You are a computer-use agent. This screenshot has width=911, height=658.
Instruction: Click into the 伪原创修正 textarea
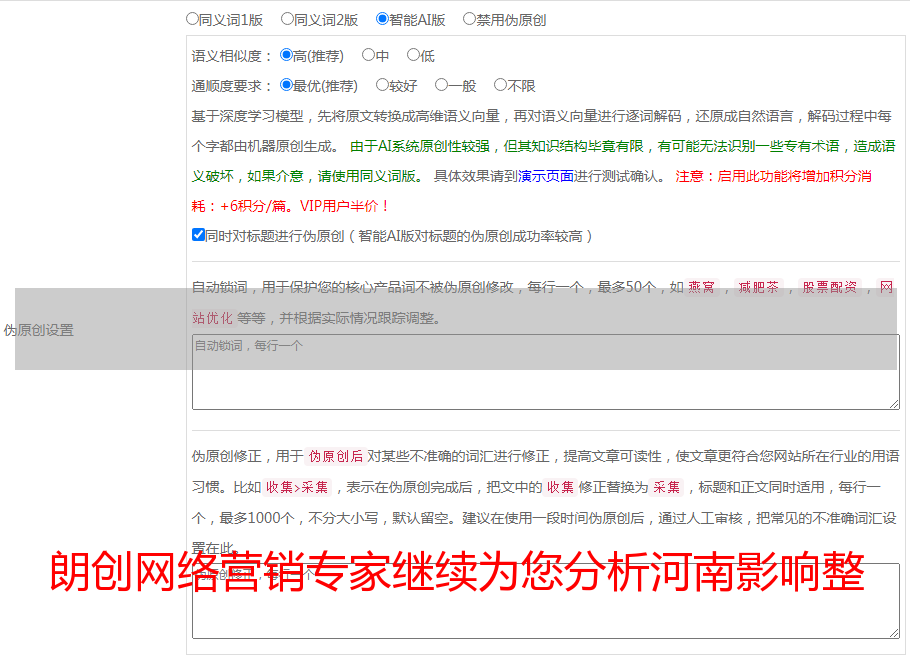pos(546,601)
